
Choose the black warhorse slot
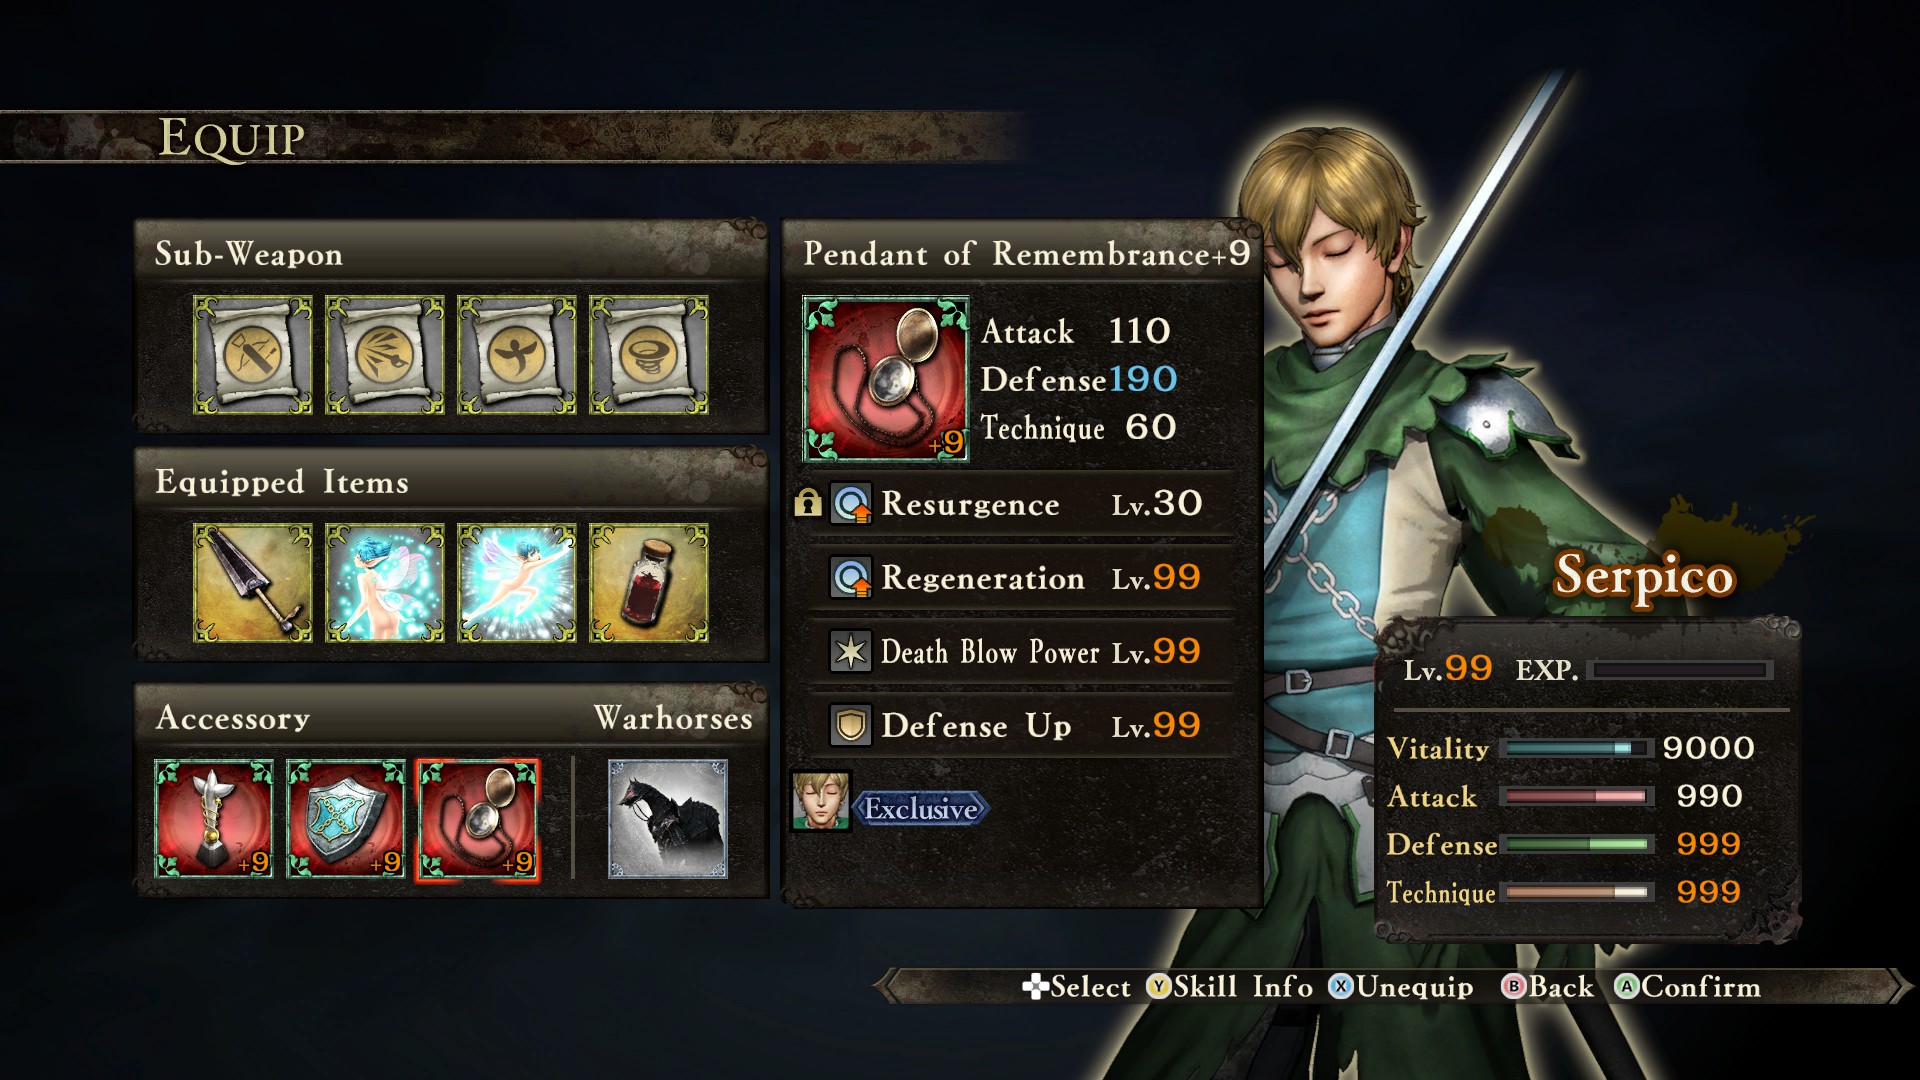[x=667, y=819]
